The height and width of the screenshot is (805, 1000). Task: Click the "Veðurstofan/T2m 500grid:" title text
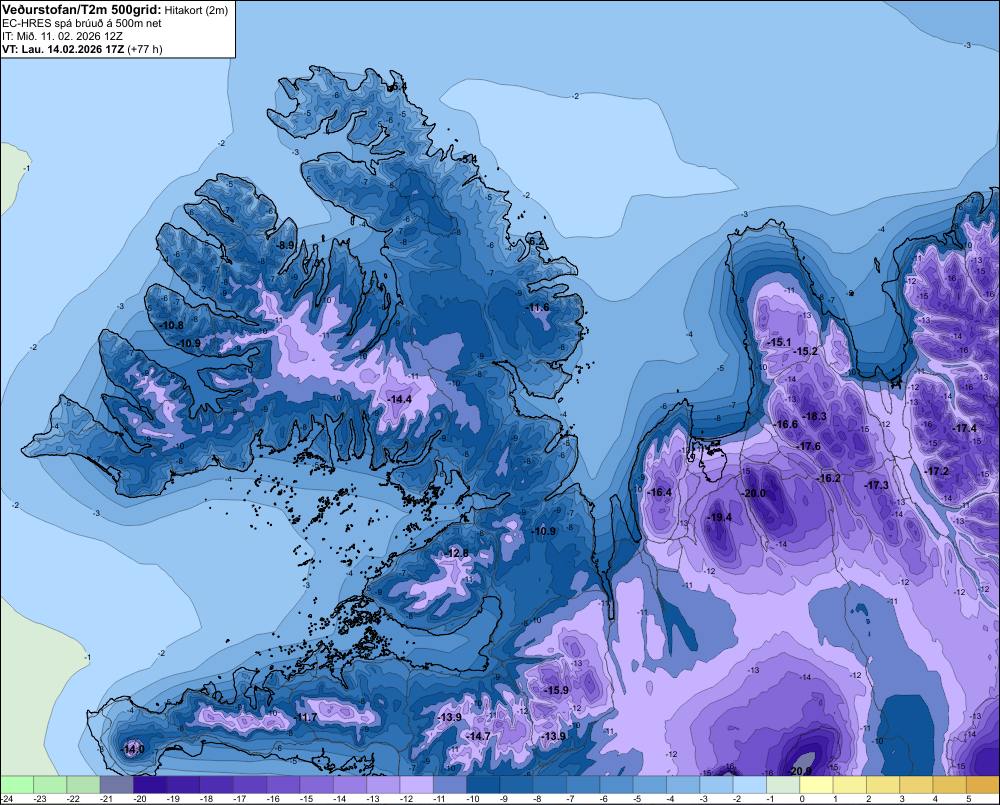[82, 10]
